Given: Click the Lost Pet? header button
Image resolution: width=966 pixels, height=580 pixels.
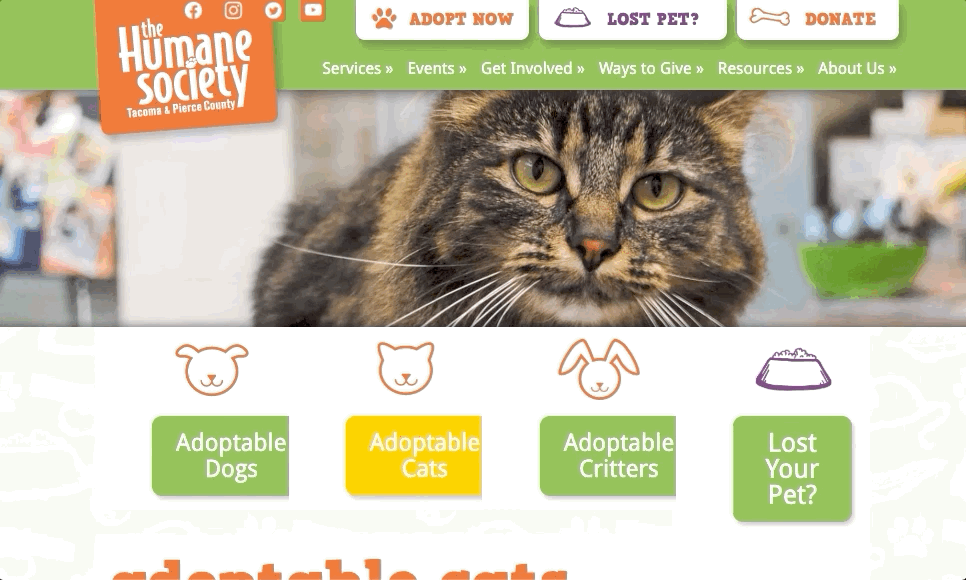Looking at the screenshot, I should [633, 19].
